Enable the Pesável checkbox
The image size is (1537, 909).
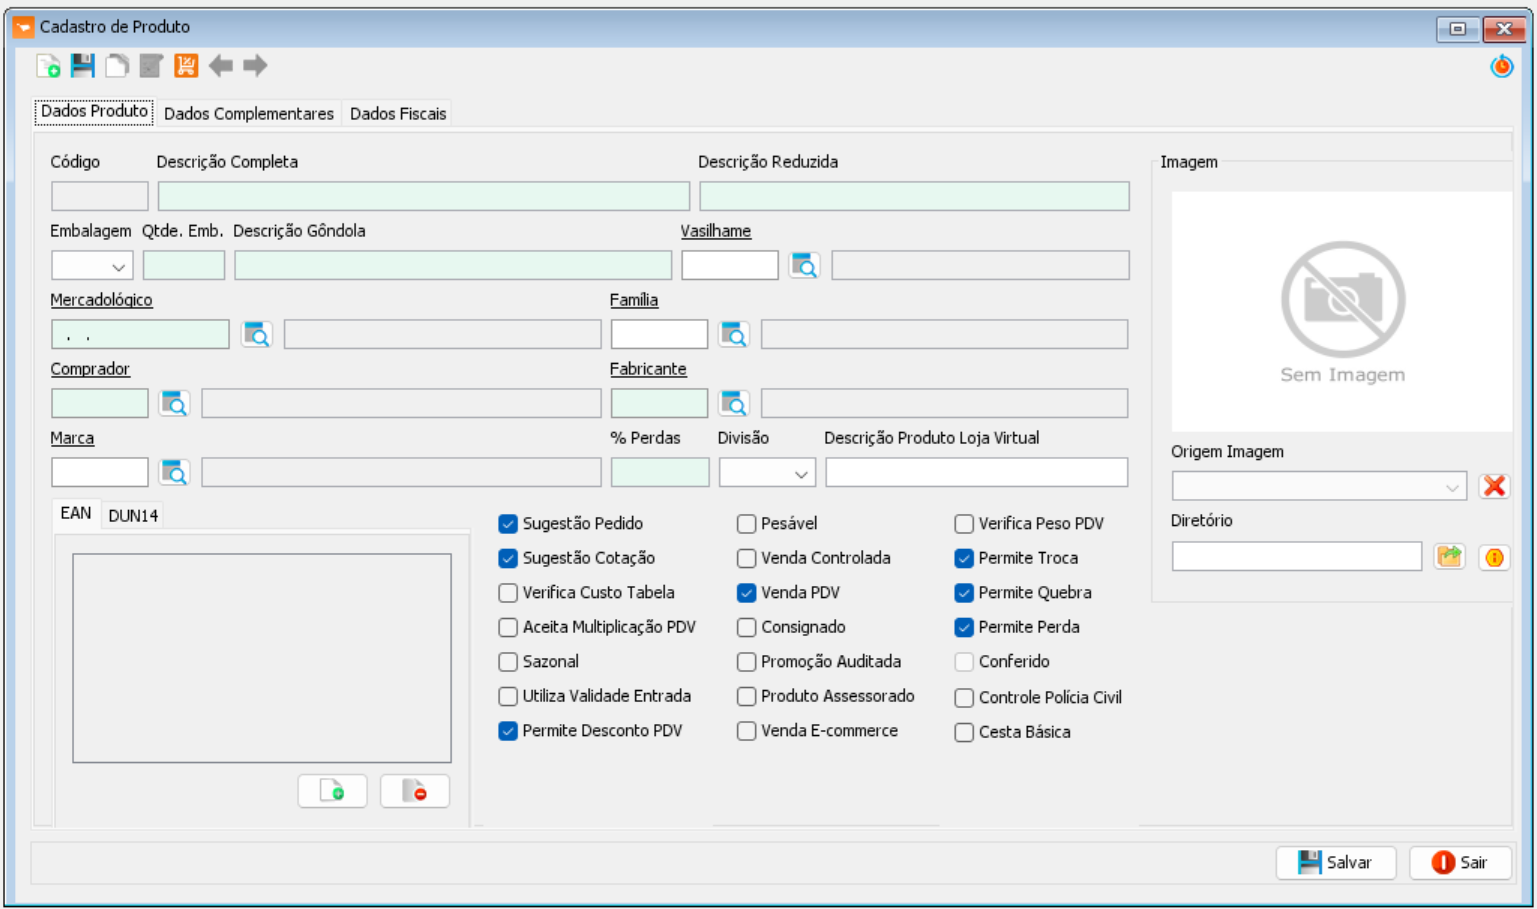point(746,524)
